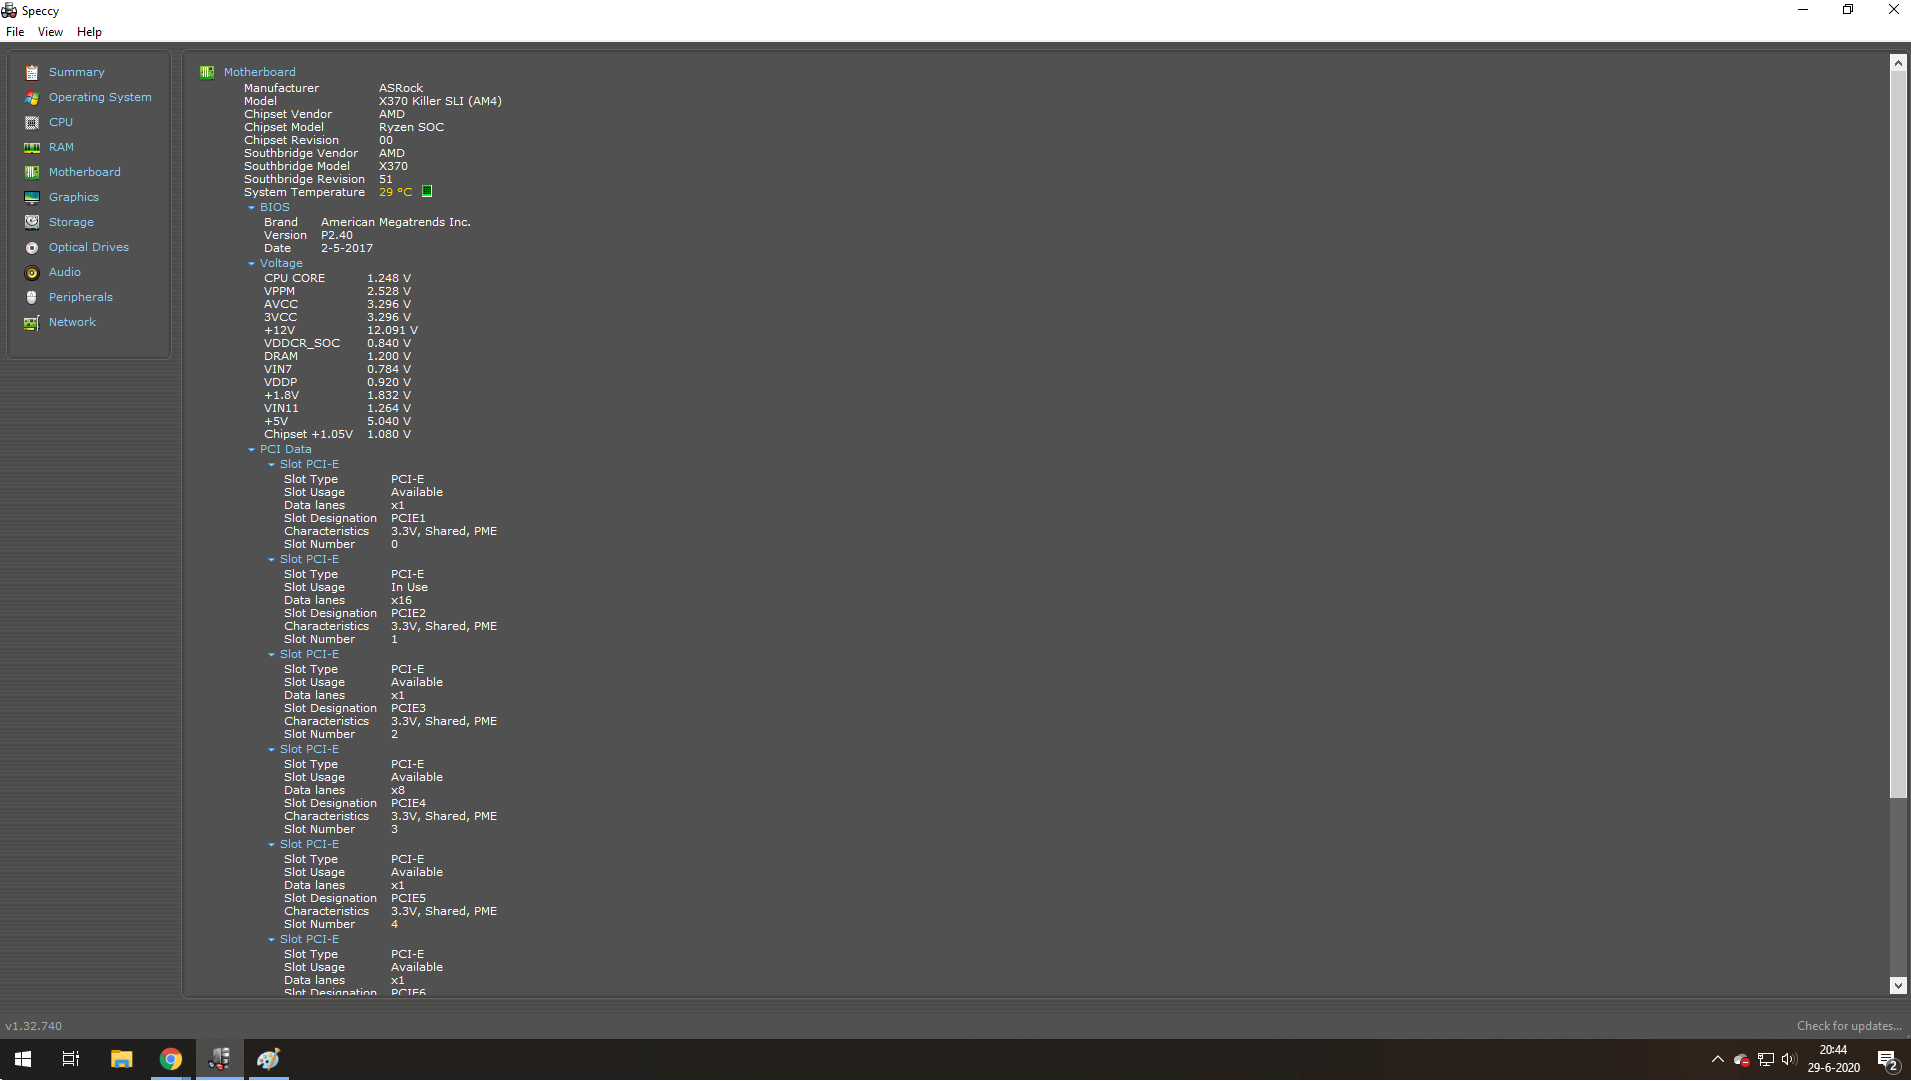Viewport: 1911px width, 1081px height.
Task: Open the File menu
Action: point(15,32)
